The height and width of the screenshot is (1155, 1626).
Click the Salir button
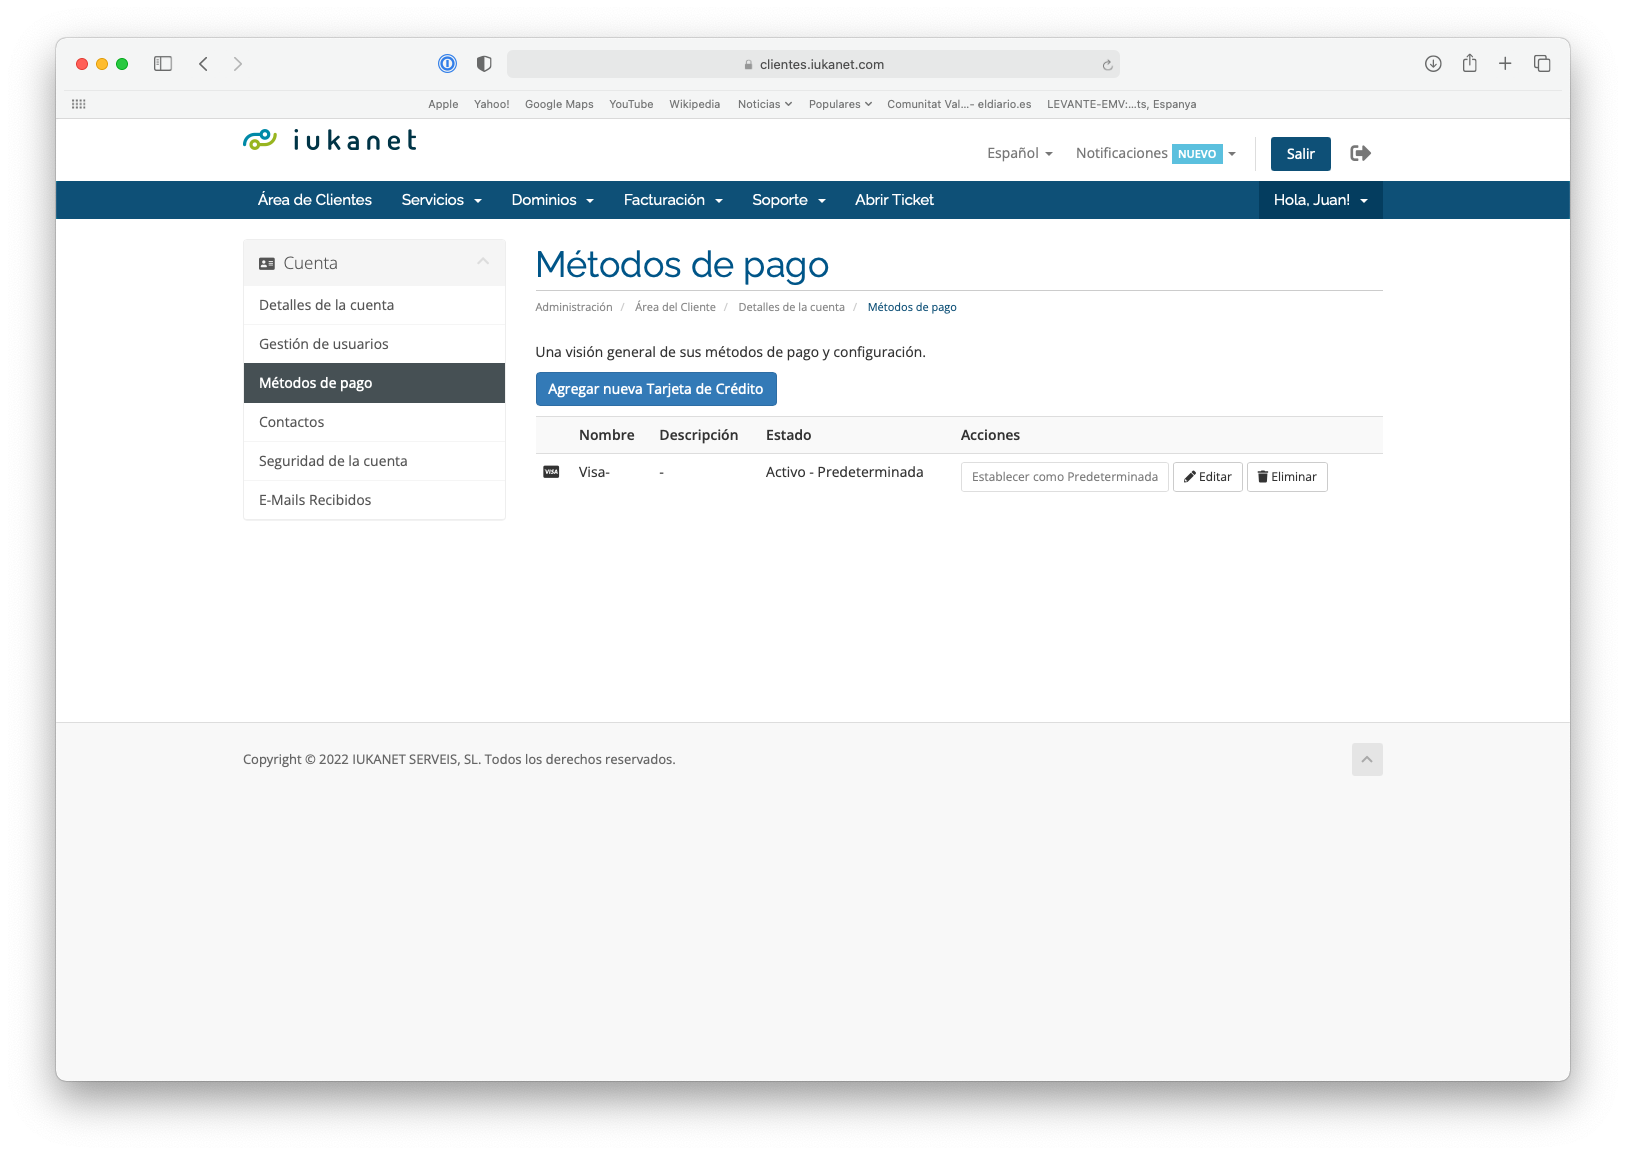coord(1300,154)
